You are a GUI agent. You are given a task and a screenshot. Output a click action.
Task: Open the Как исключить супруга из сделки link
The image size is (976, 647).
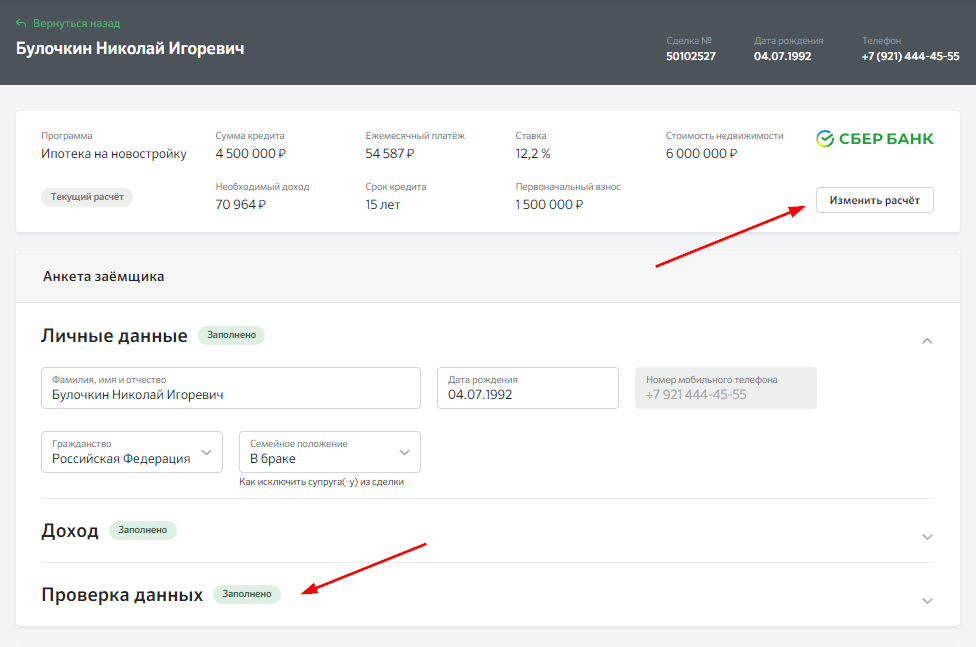coord(321,482)
